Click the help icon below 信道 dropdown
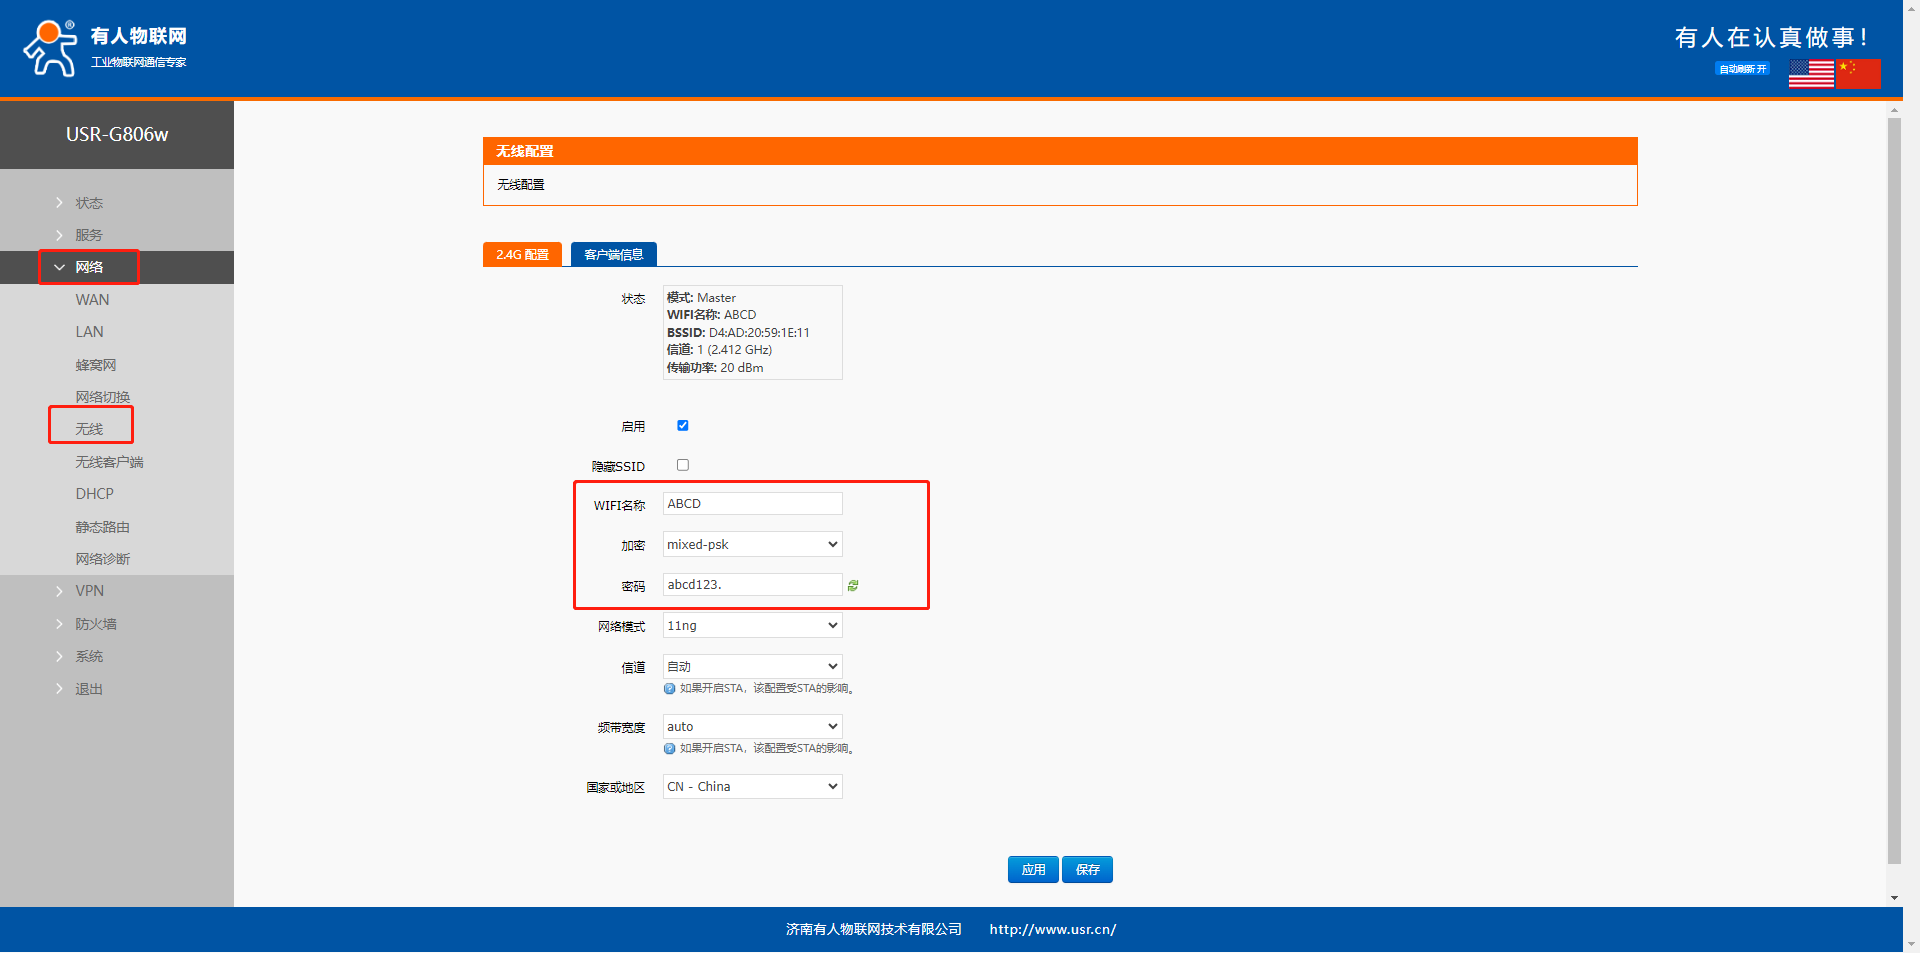This screenshot has height=953, width=1920. point(669,689)
